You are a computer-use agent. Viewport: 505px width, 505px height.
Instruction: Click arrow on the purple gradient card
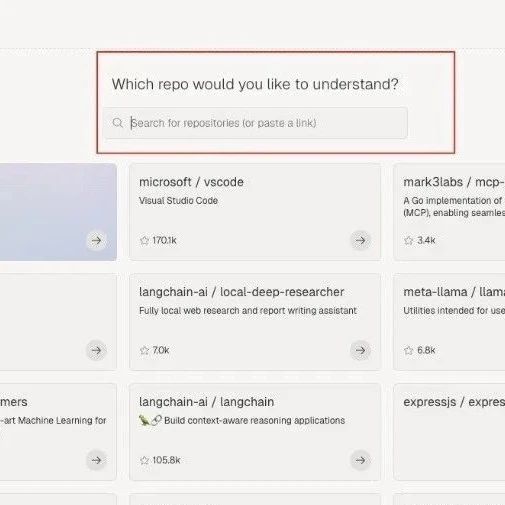pyautogui.click(x=96, y=240)
